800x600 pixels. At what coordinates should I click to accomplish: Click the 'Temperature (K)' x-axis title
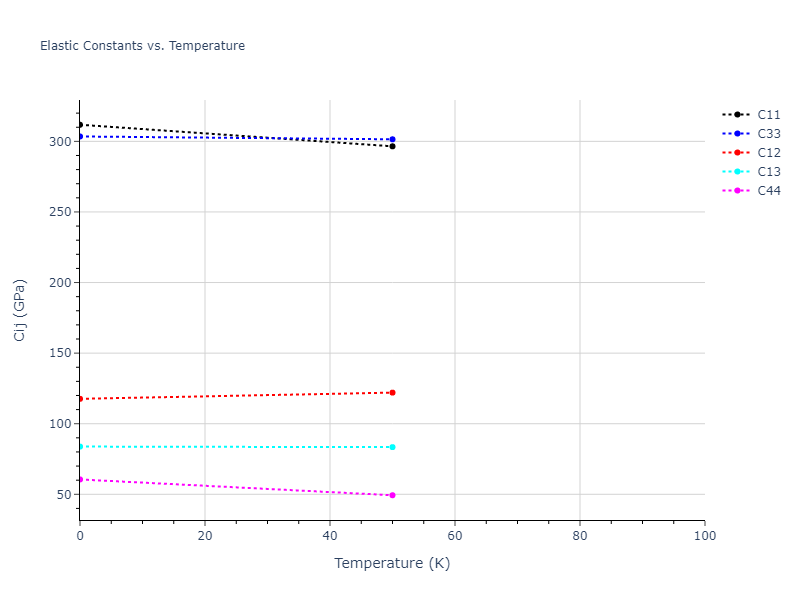click(392, 563)
